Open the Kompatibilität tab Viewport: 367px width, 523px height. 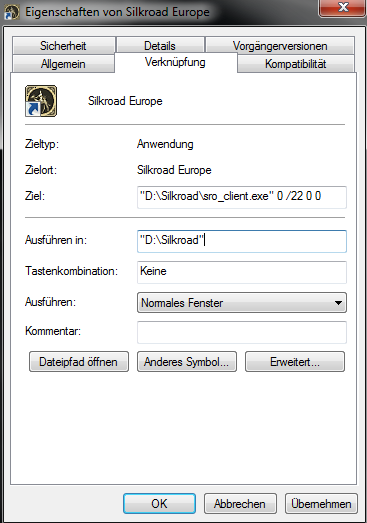click(296, 64)
